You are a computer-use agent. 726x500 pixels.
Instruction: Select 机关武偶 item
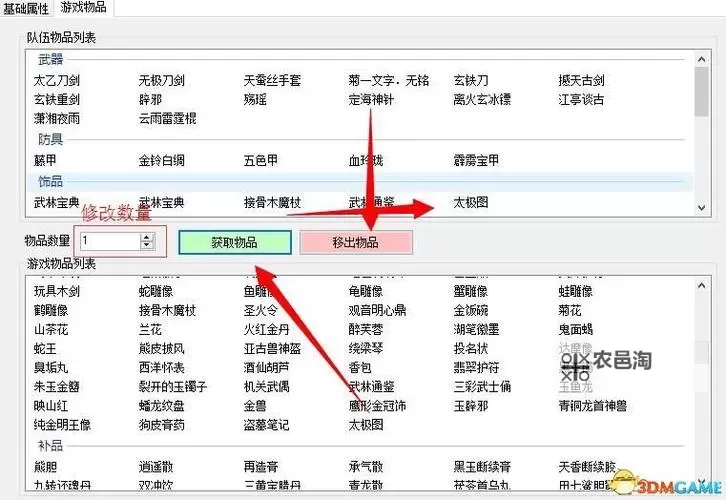click(267, 387)
